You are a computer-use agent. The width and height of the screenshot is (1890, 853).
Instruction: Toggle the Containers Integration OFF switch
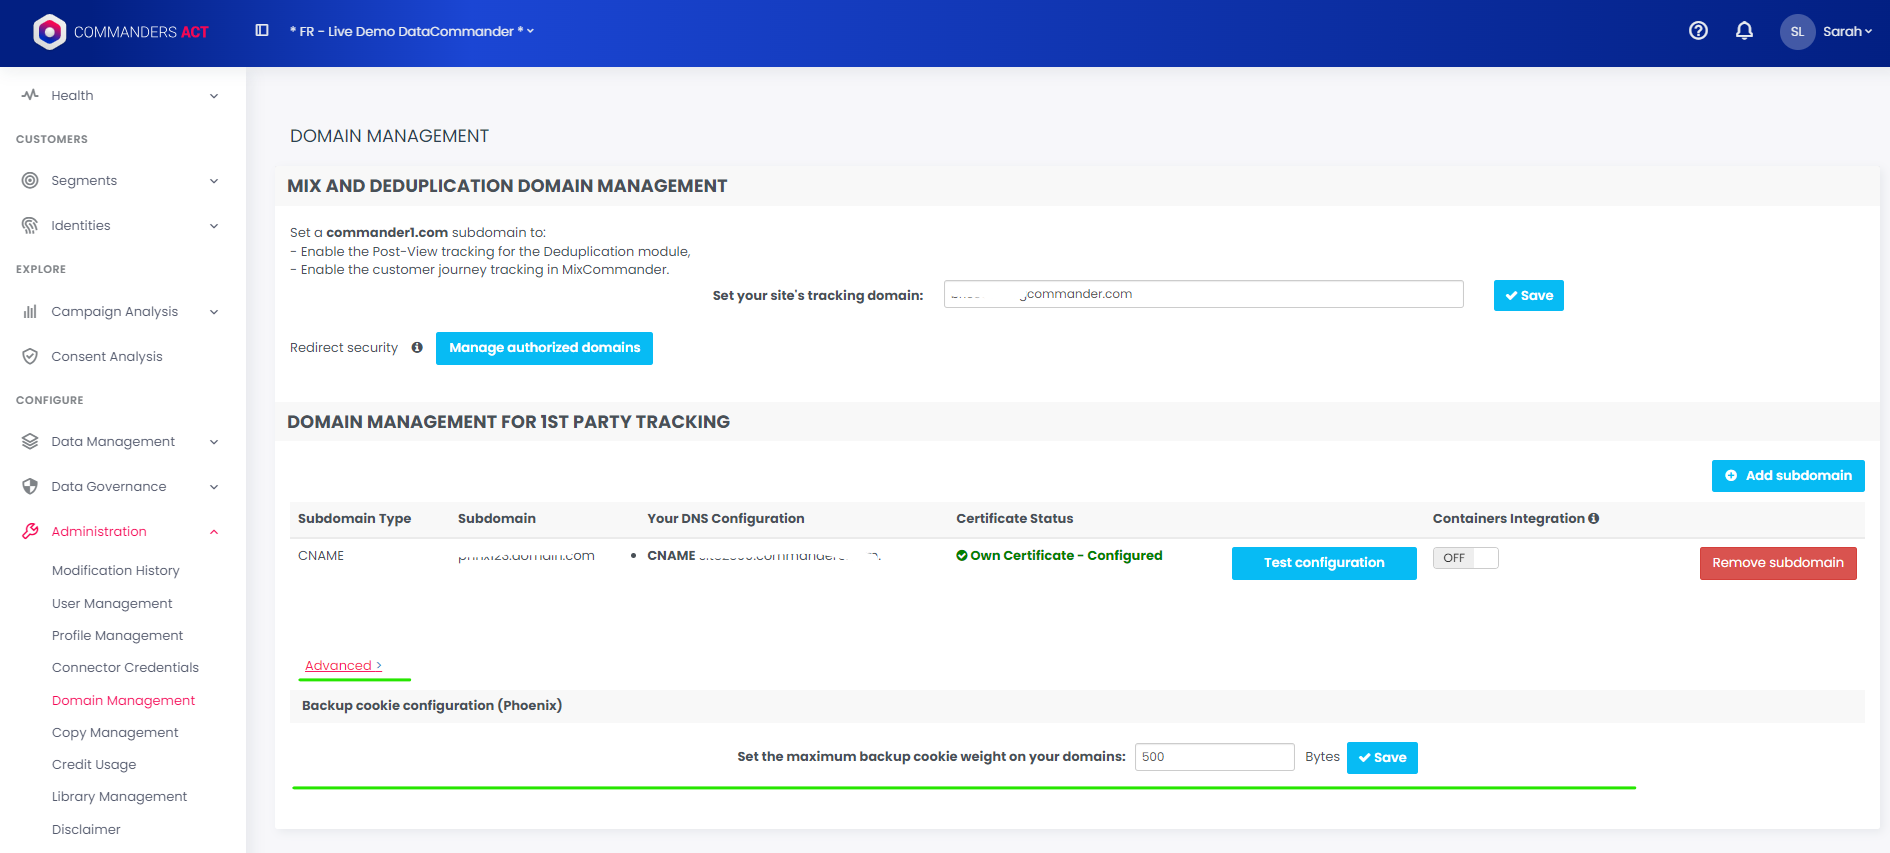tap(1465, 558)
